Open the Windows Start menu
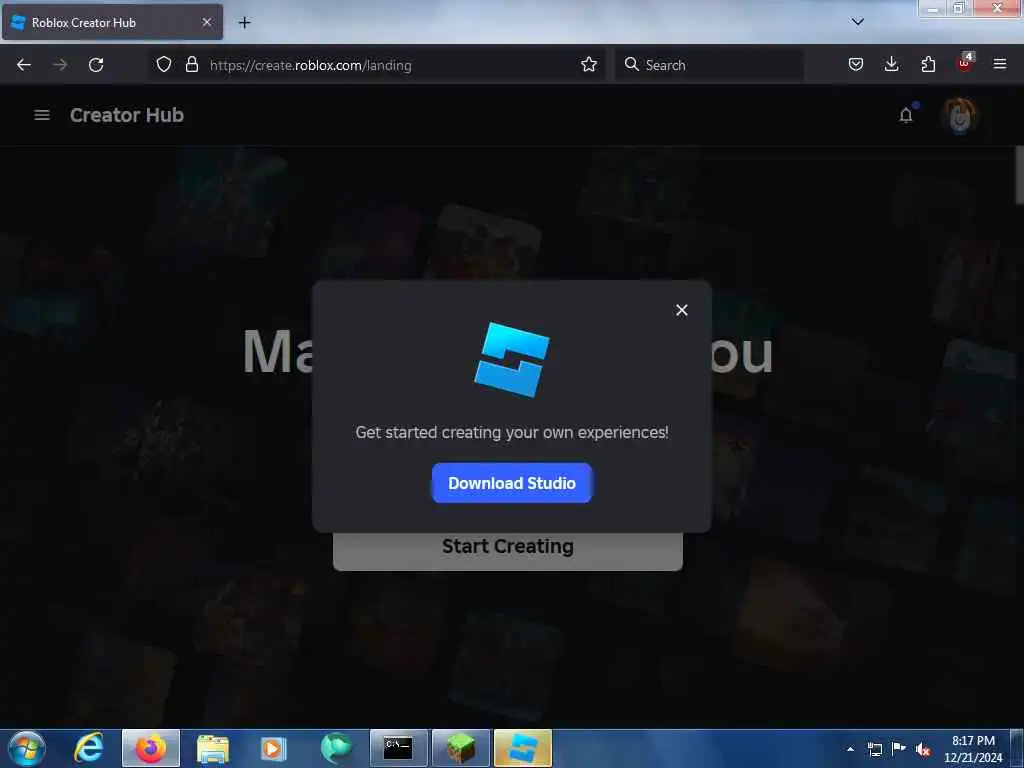1024x768 pixels. click(x=27, y=748)
